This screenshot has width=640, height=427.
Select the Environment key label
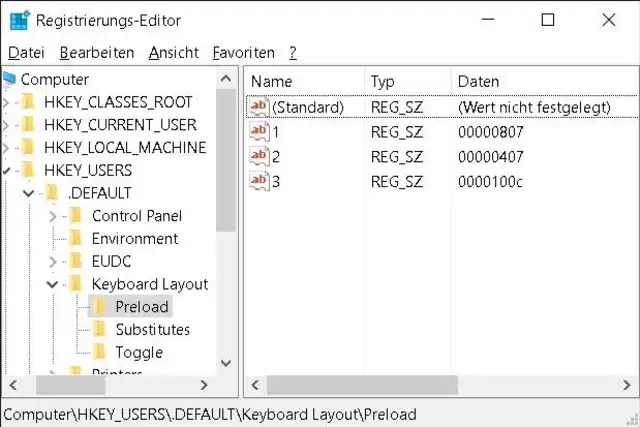coord(135,238)
